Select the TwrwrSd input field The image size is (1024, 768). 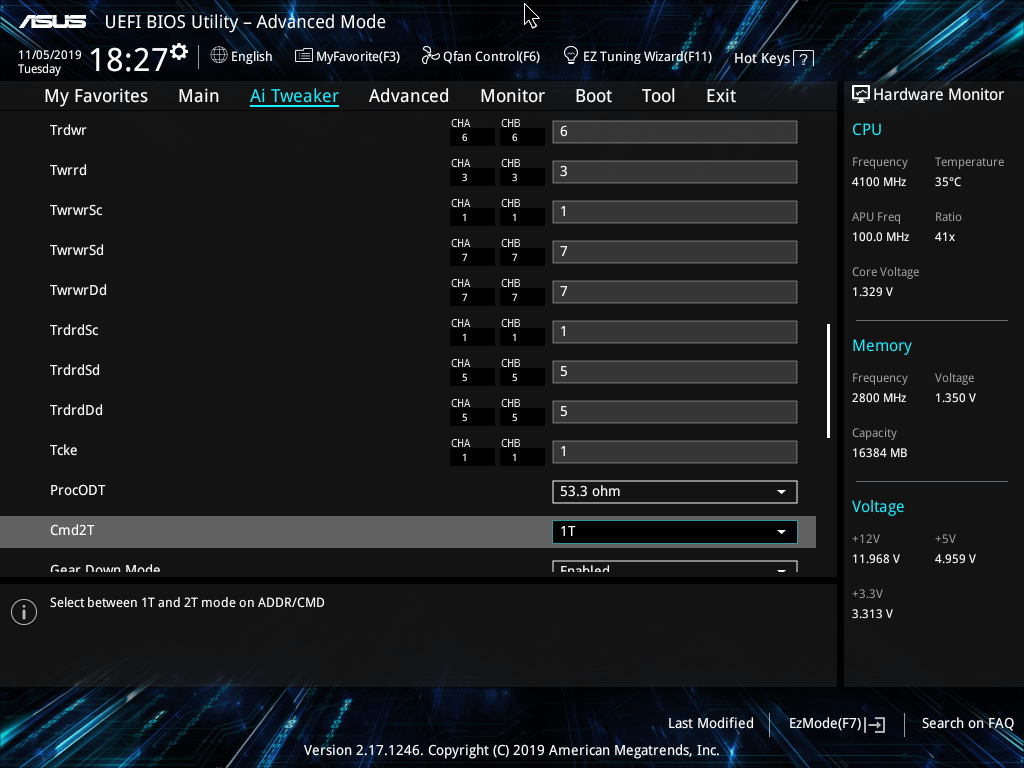click(x=675, y=252)
